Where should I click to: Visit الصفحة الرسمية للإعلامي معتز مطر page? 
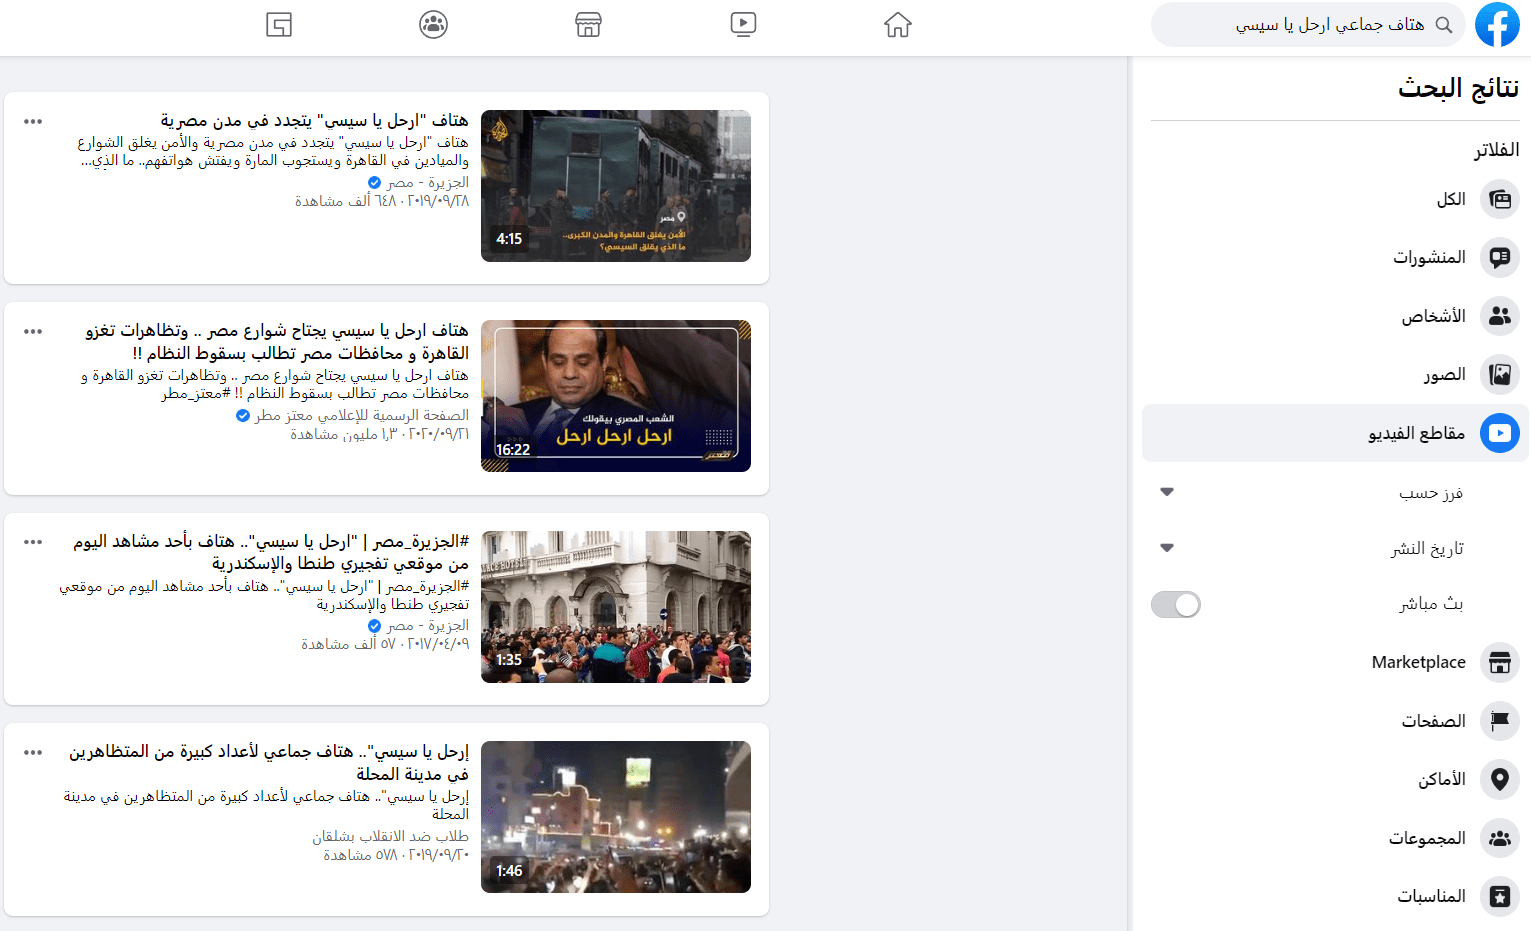[362, 415]
